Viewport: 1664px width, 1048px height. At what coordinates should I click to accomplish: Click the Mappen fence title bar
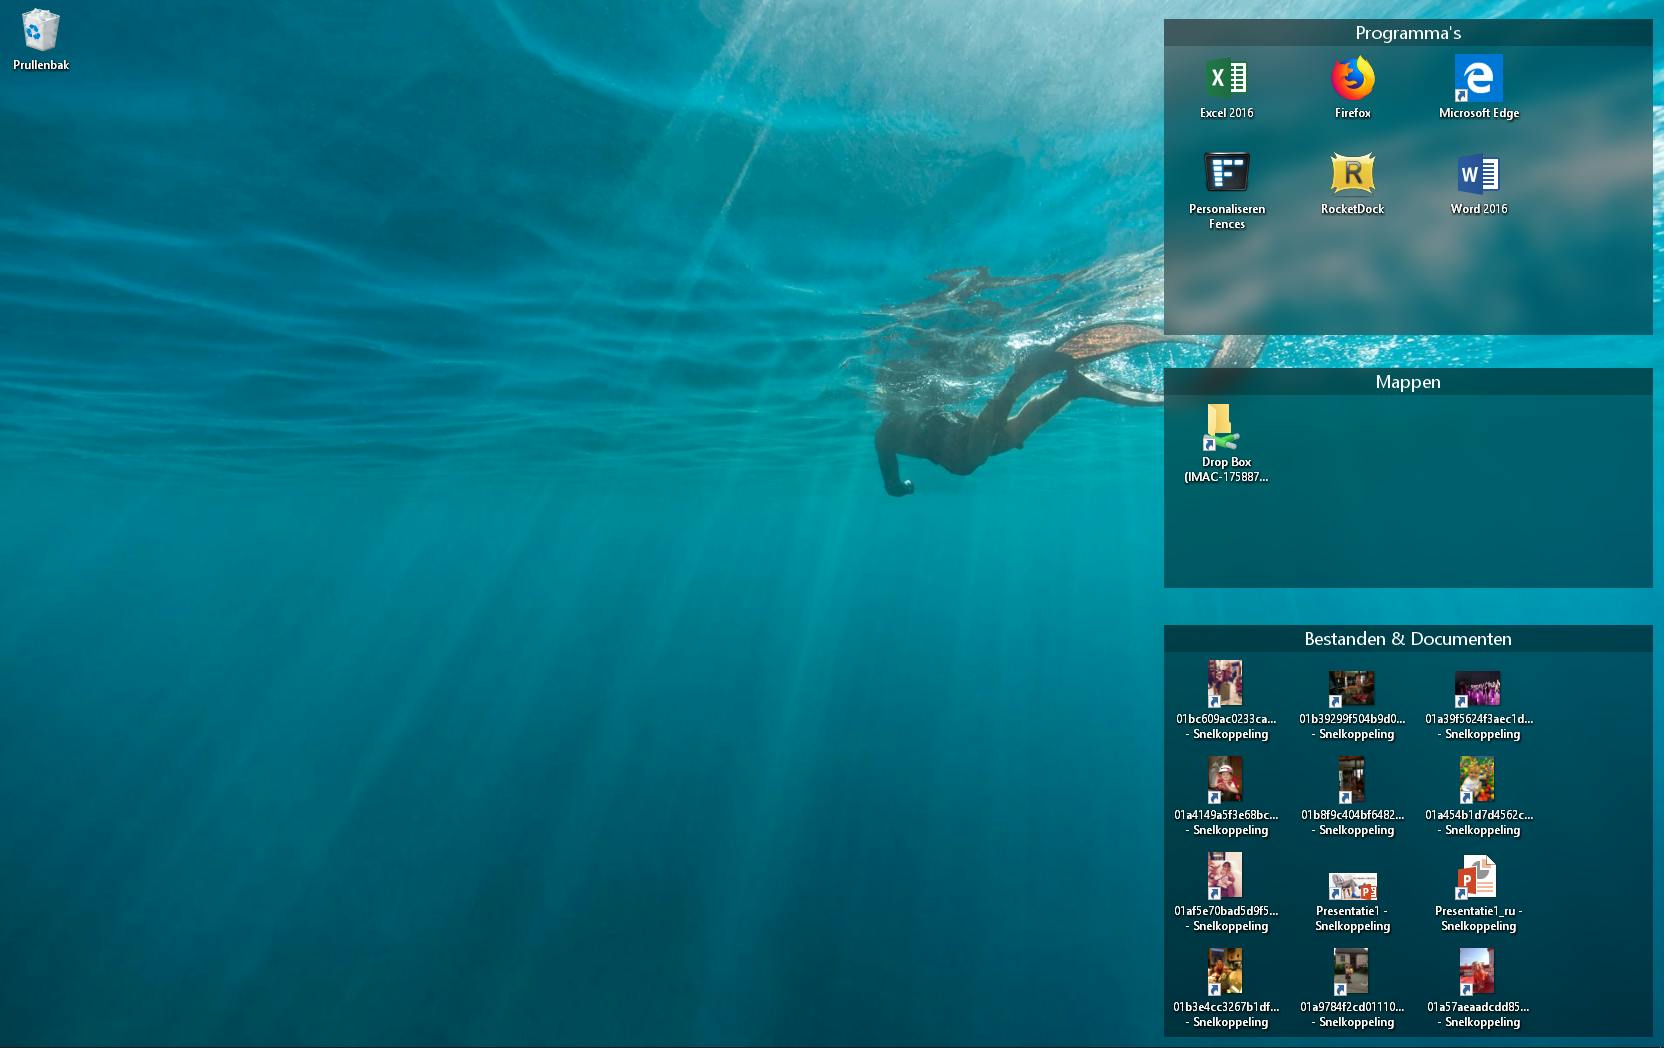(1408, 382)
